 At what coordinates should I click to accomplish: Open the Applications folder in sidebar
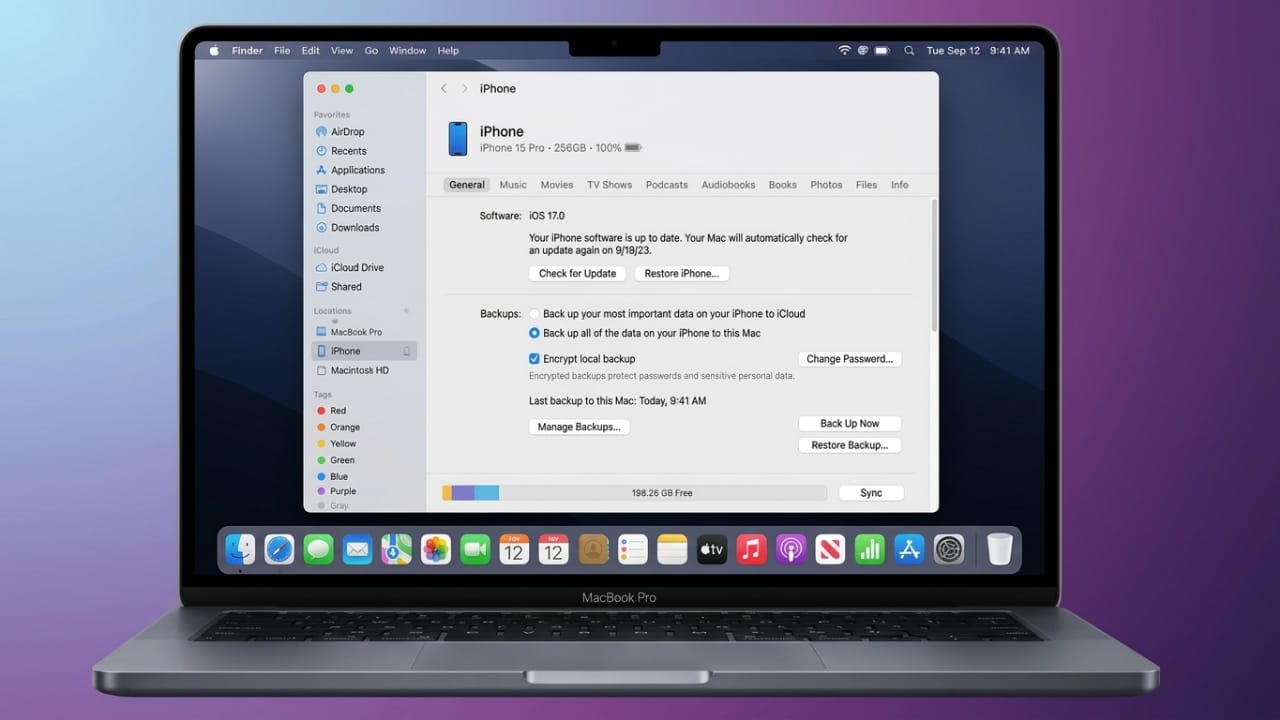pyautogui.click(x=350, y=170)
